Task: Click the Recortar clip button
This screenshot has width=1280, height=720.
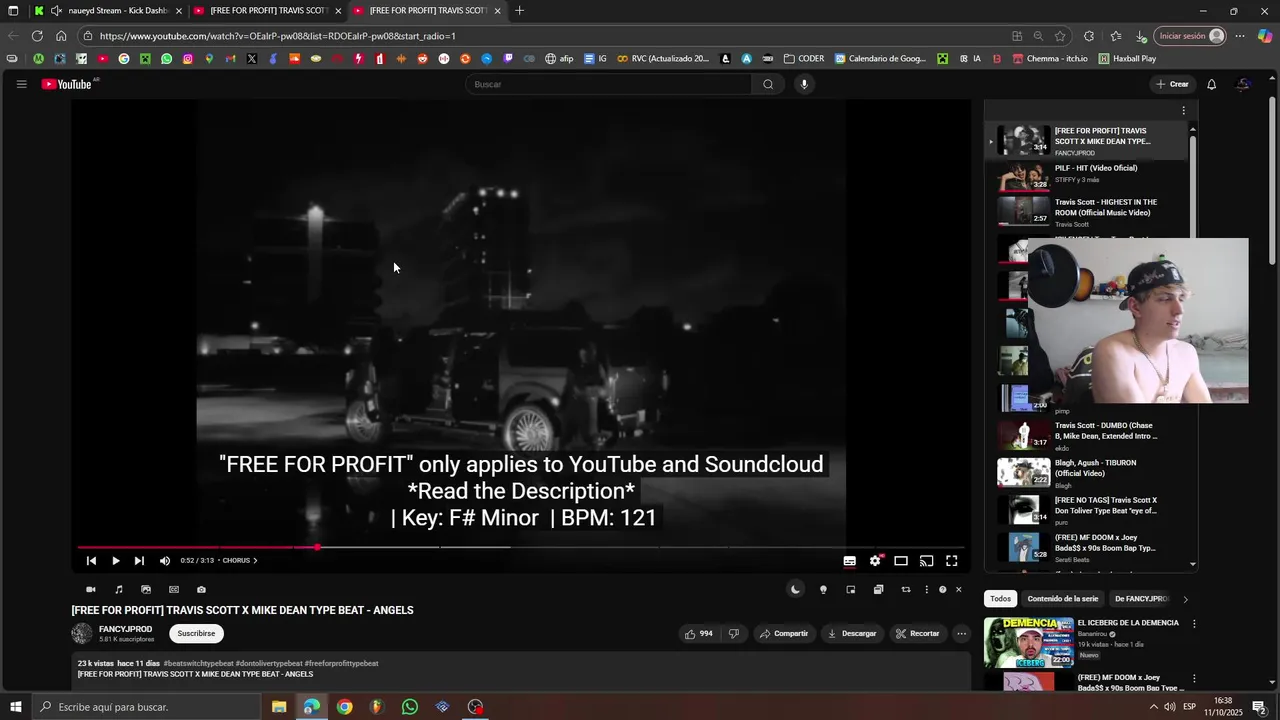Action: coord(918,633)
